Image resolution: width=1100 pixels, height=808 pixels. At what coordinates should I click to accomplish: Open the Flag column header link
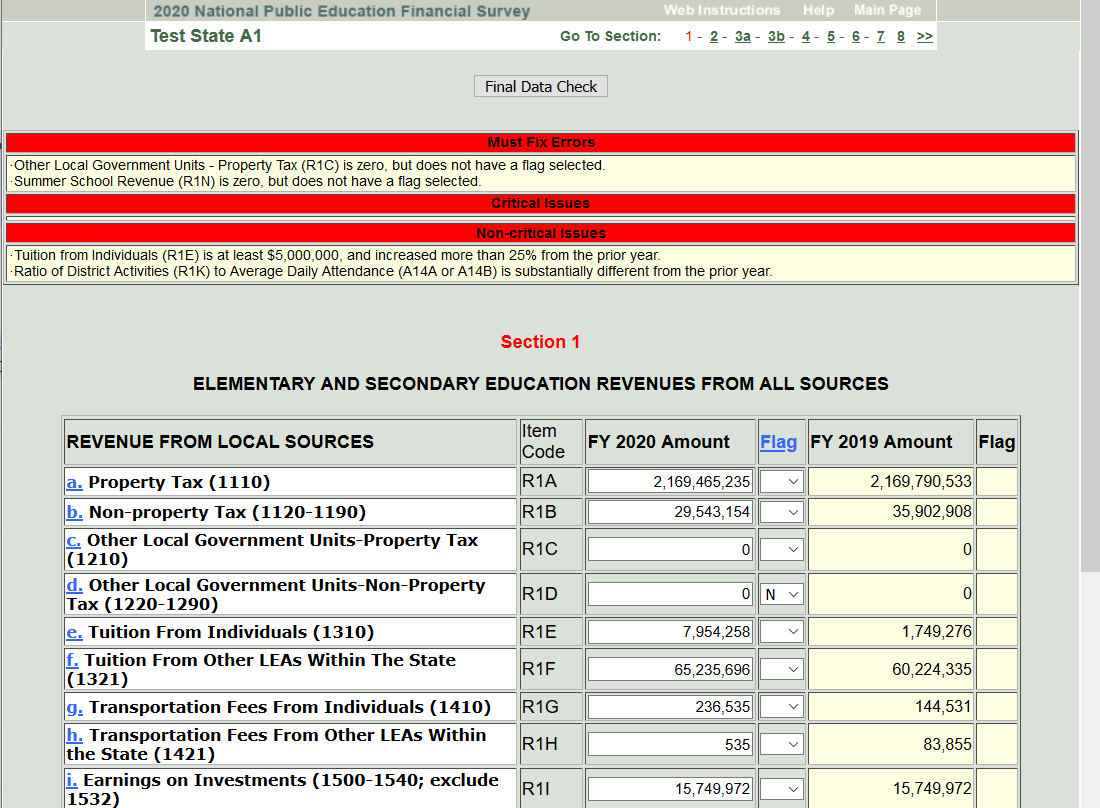(x=778, y=442)
